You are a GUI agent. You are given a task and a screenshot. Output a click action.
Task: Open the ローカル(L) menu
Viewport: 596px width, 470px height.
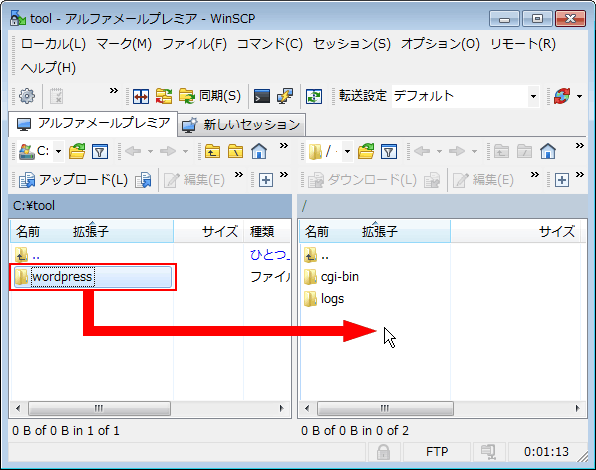(x=53, y=44)
